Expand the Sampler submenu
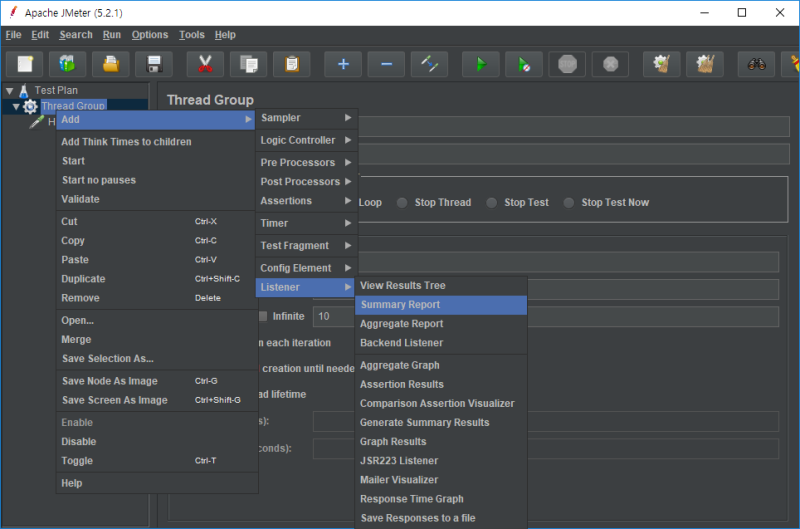 click(306, 118)
